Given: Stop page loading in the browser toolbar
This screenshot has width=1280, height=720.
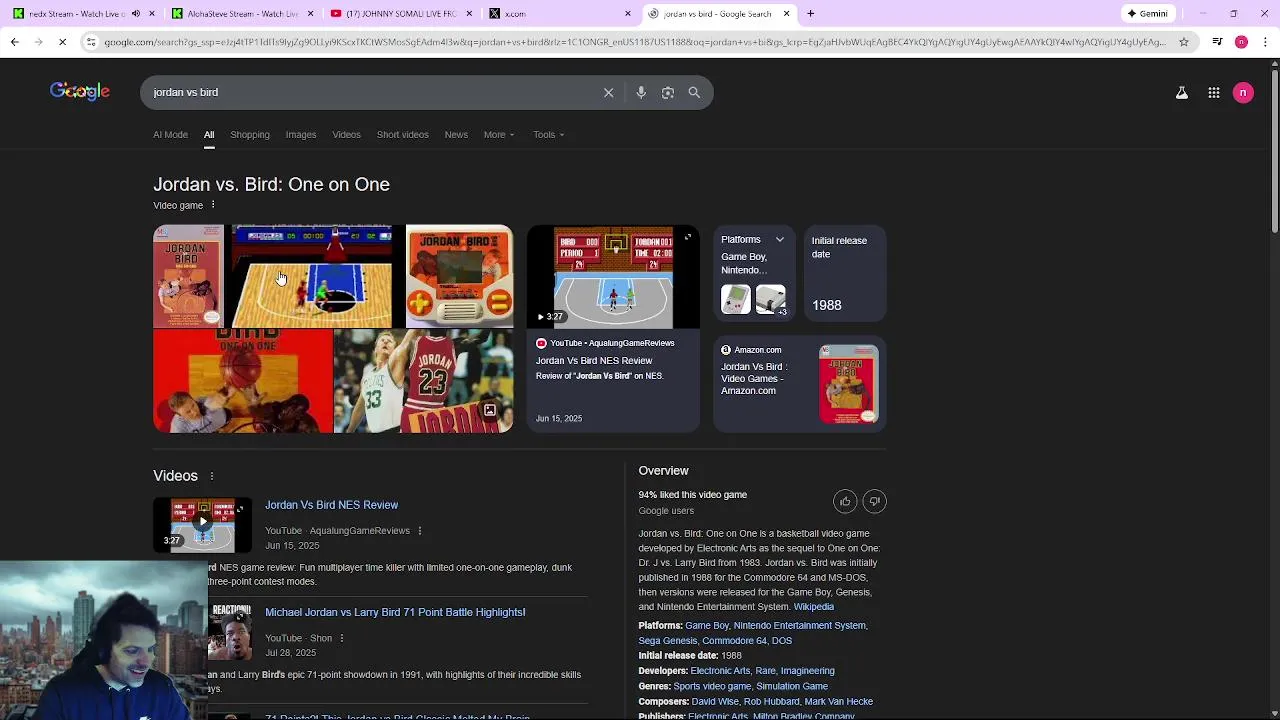Looking at the screenshot, I should click(62, 42).
